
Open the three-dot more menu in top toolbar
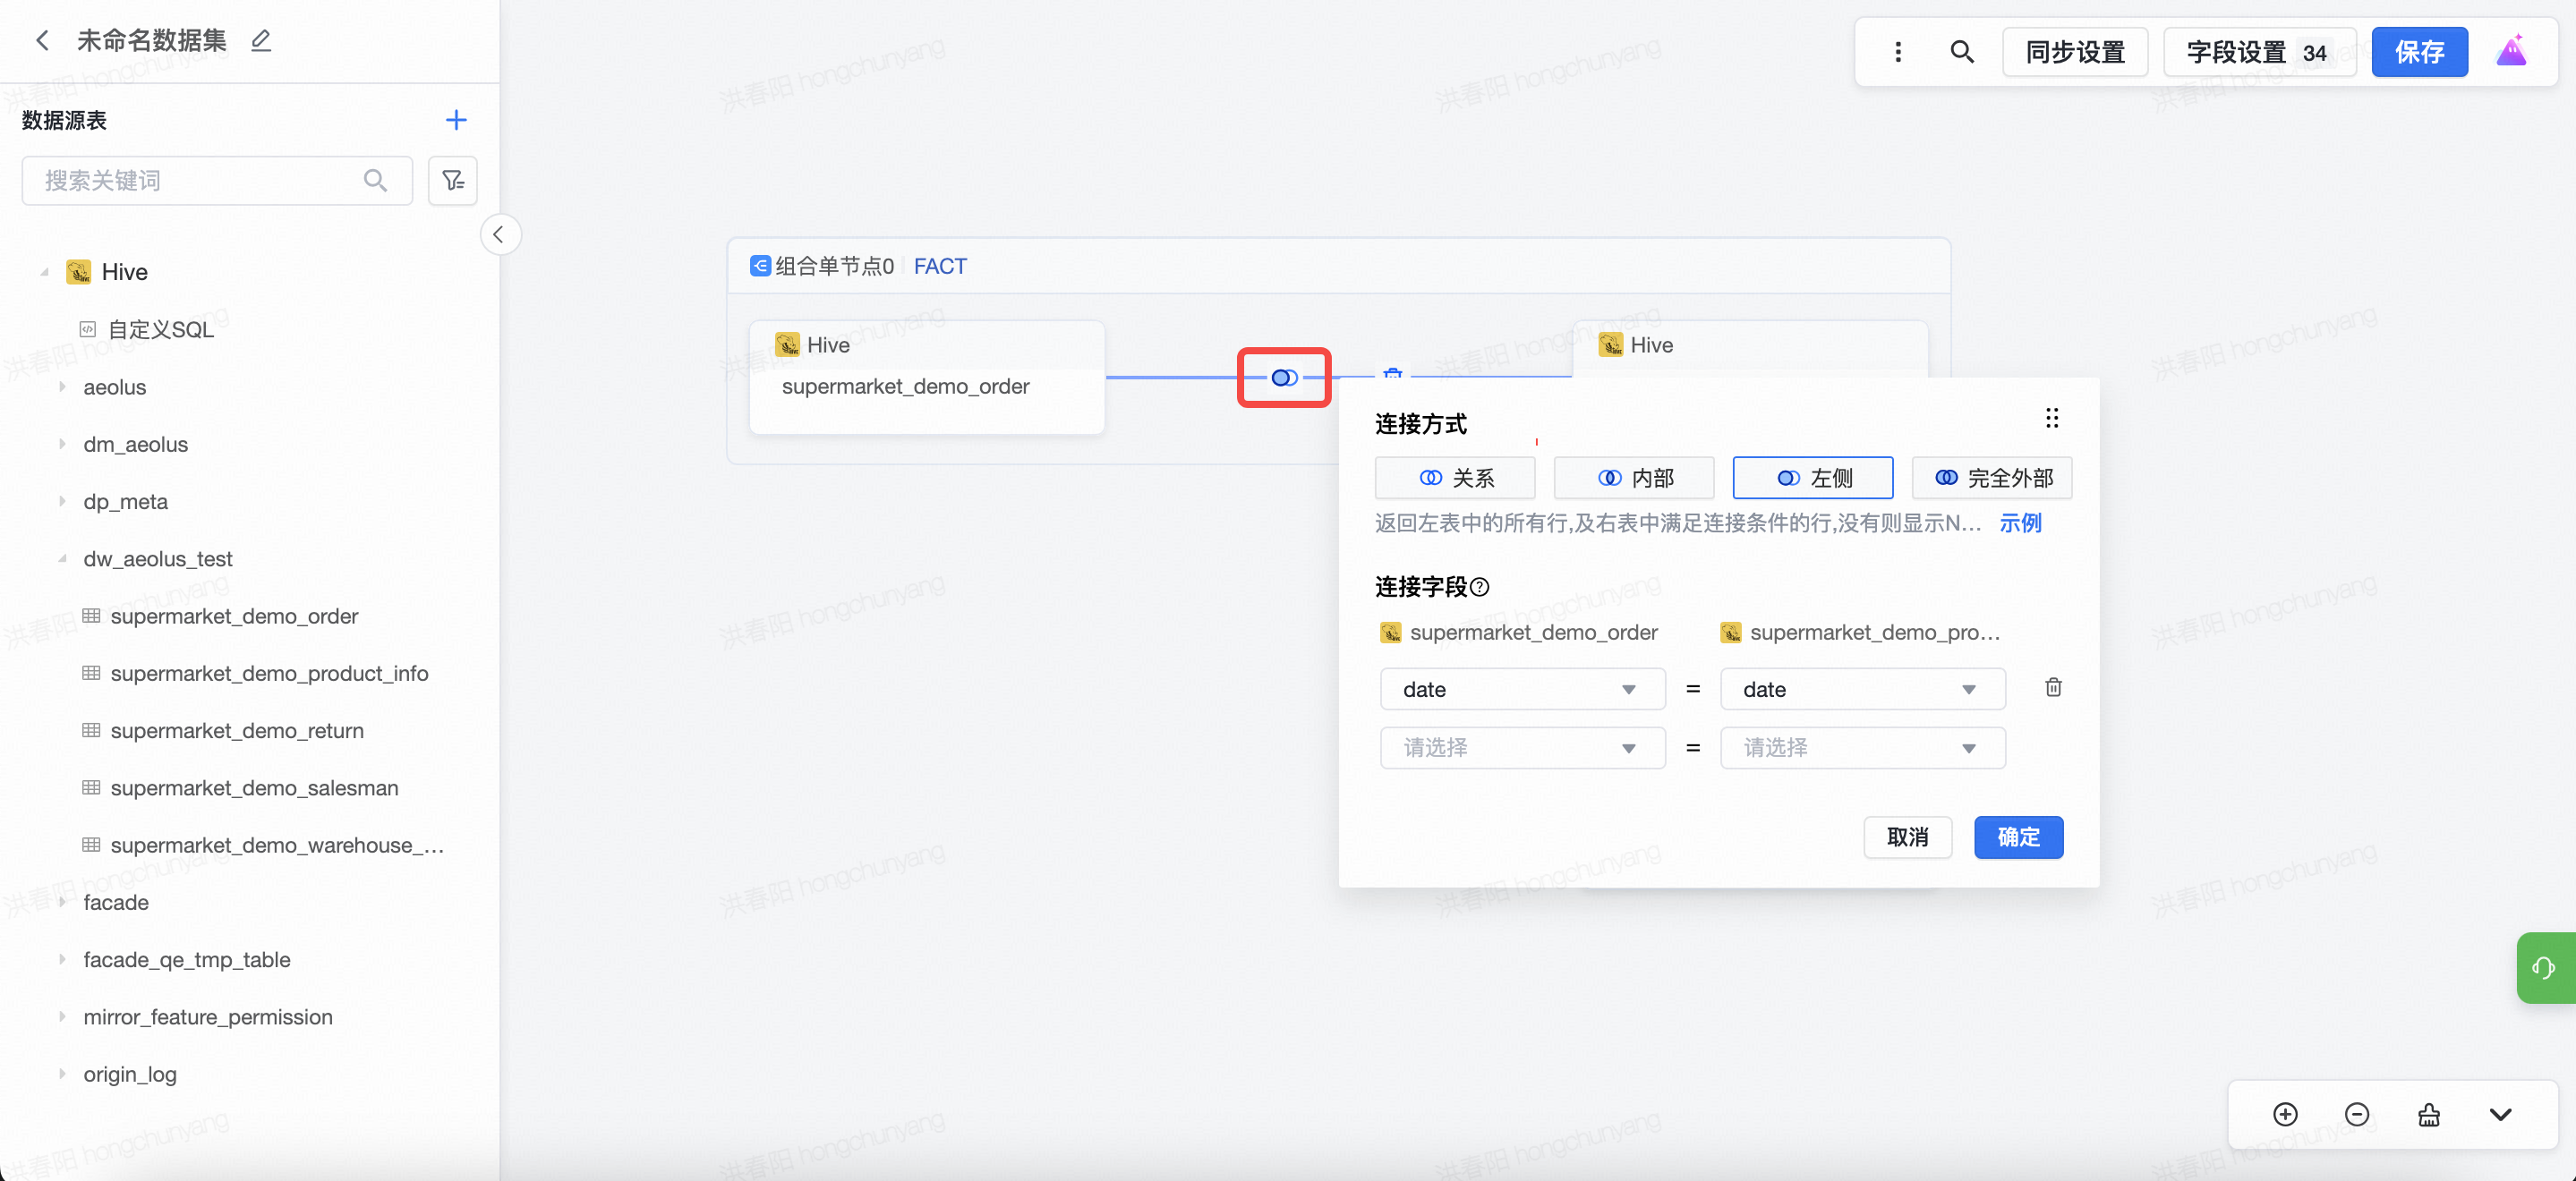(x=1898, y=52)
